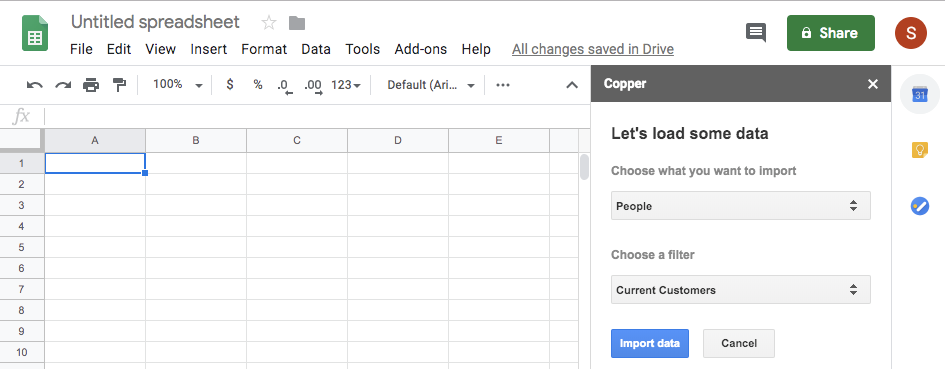
Task: Print the spreadsheet using the printer icon
Action: click(x=91, y=85)
